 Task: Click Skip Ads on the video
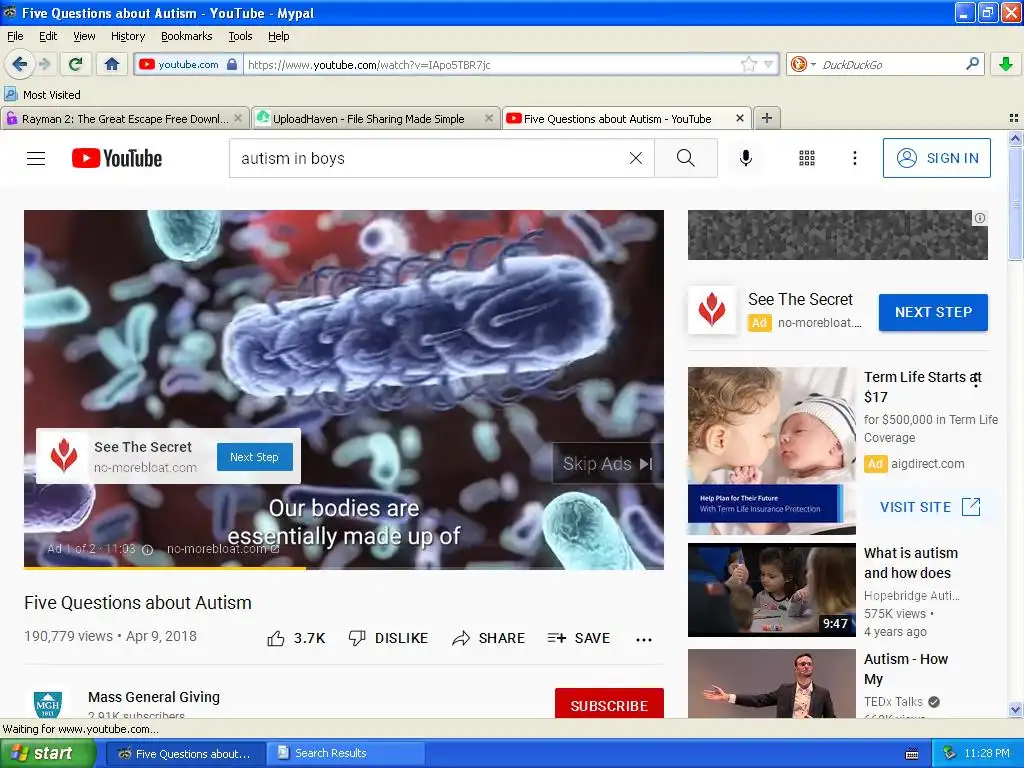tap(607, 464)
